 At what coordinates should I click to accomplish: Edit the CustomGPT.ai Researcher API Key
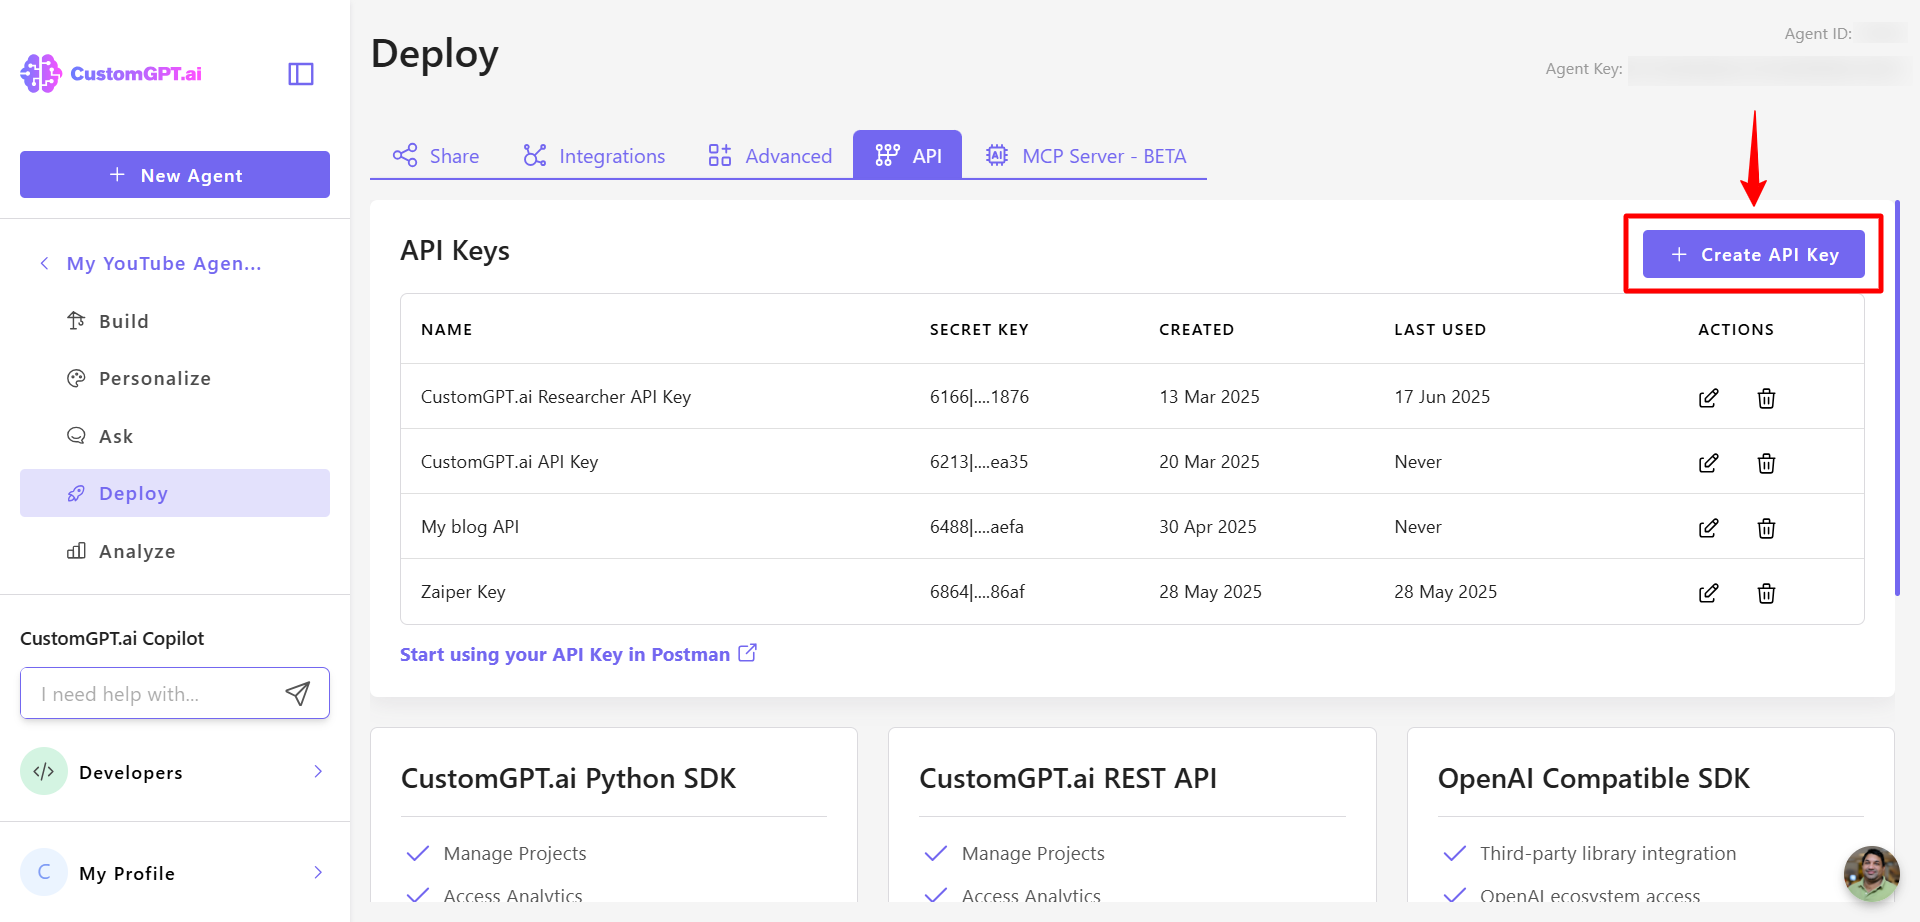1709,398
